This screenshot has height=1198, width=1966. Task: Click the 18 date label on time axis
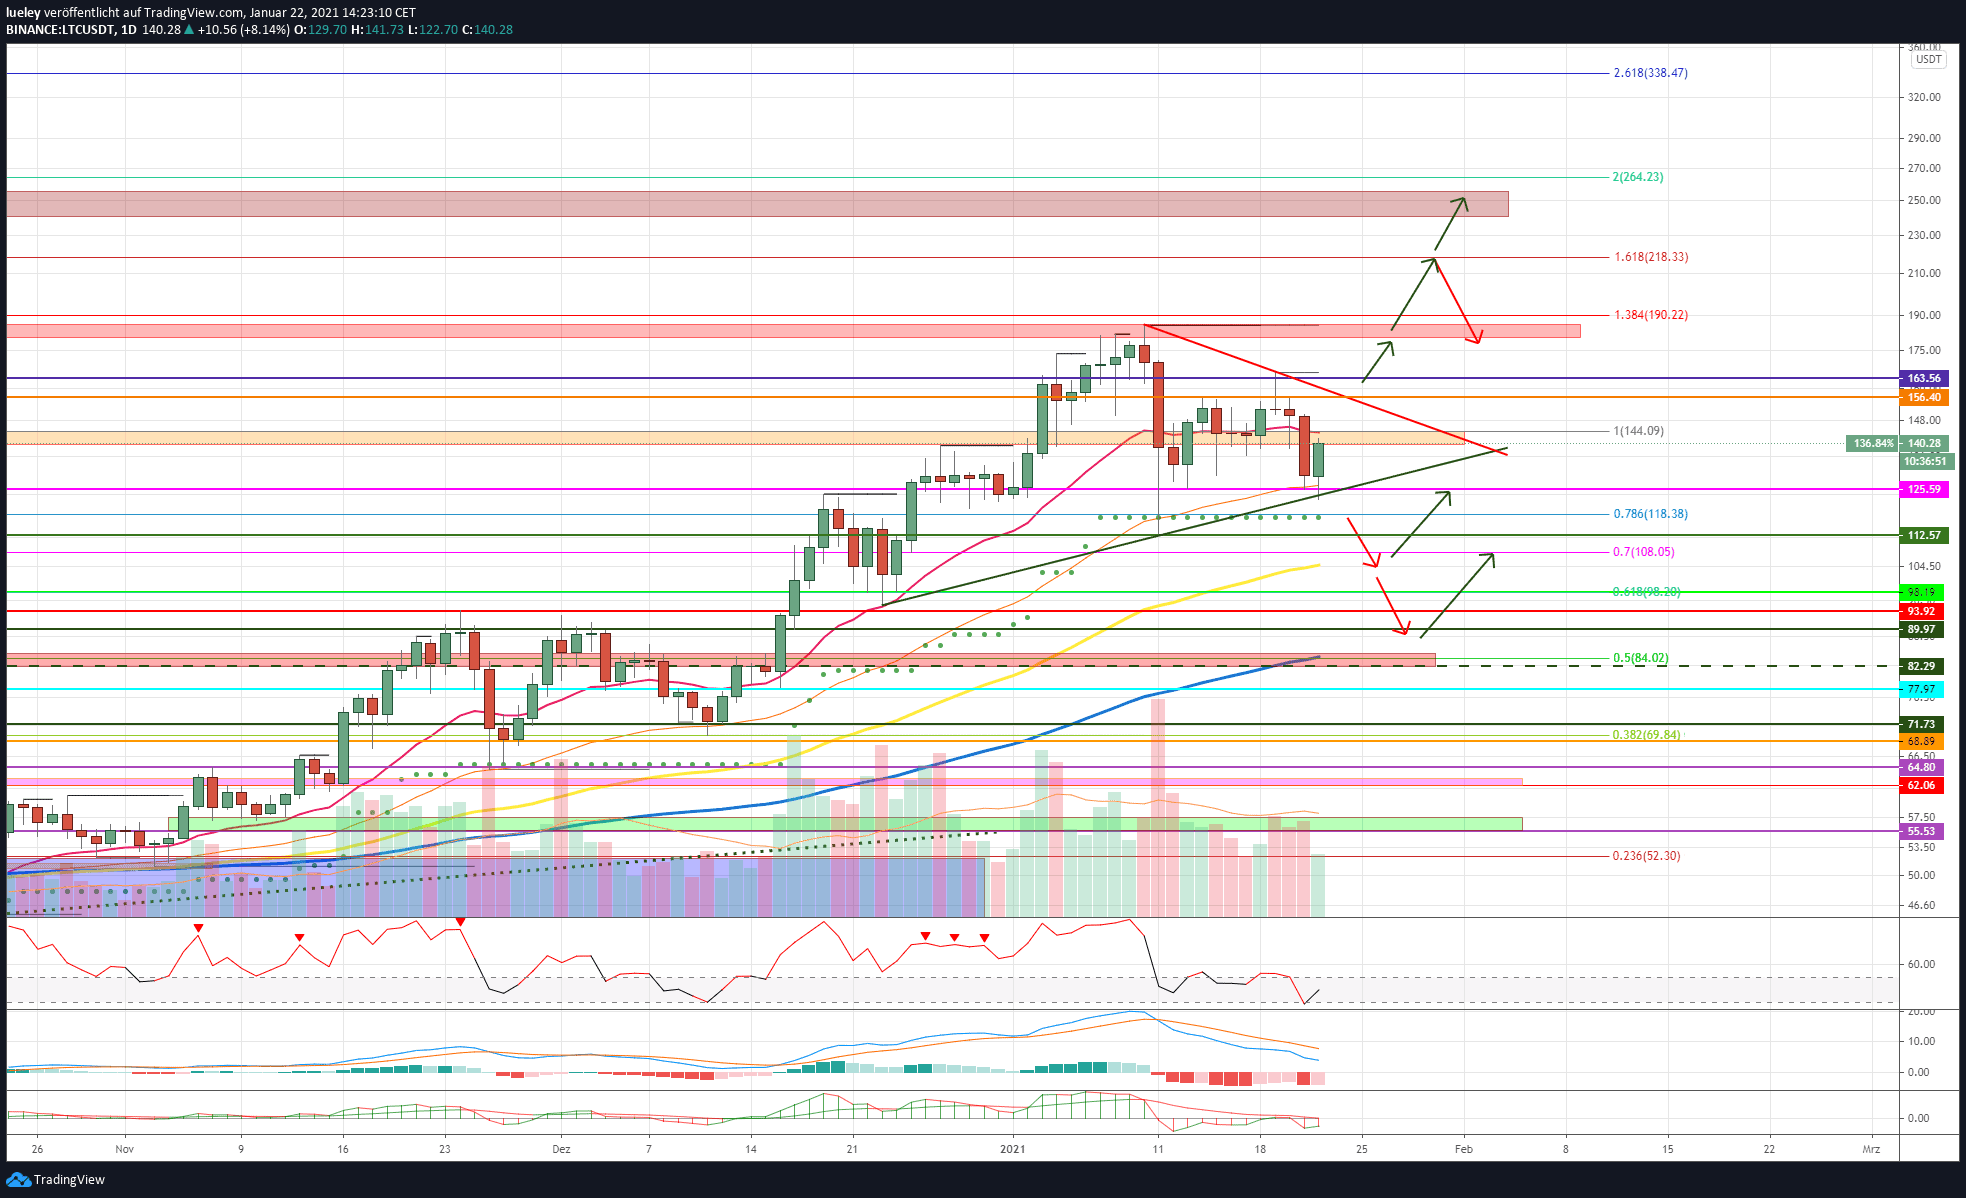tap(1260, 1150)
